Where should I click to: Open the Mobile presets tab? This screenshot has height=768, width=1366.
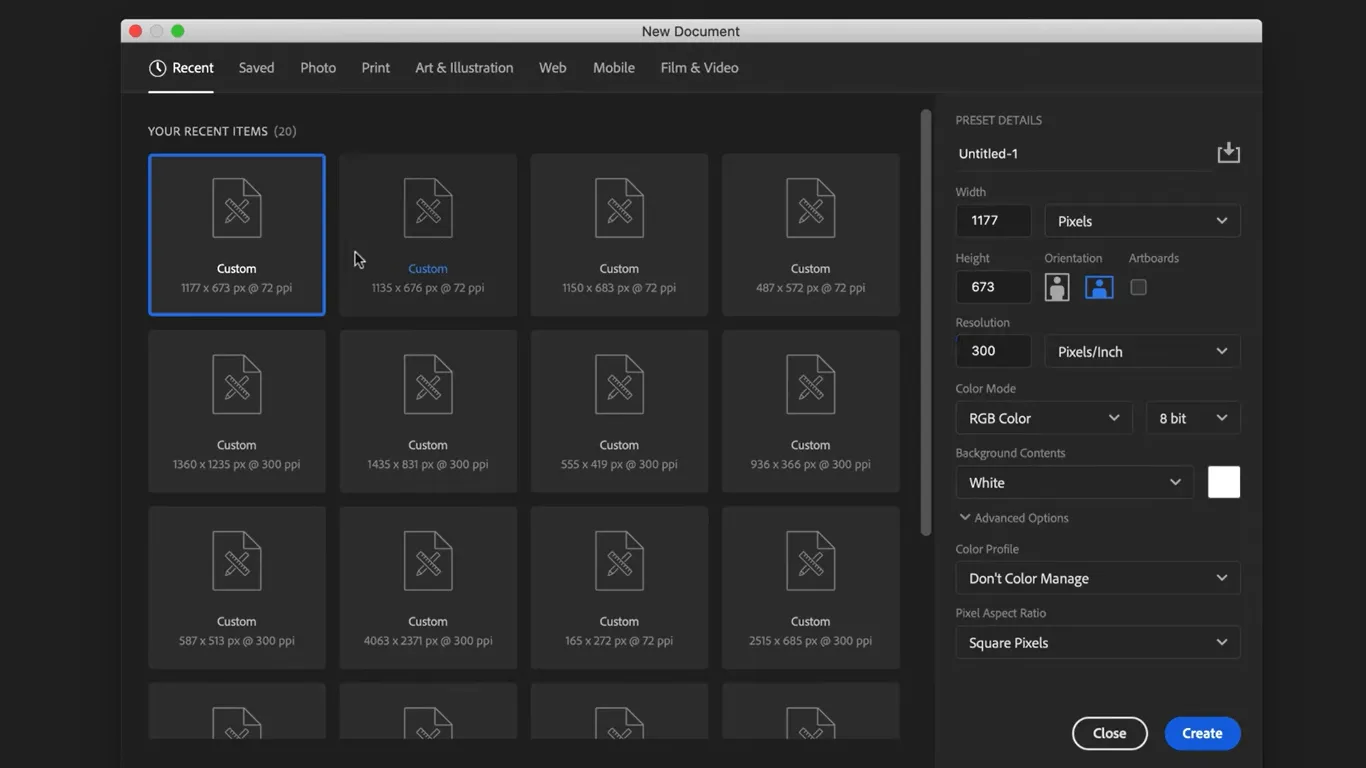614,68
